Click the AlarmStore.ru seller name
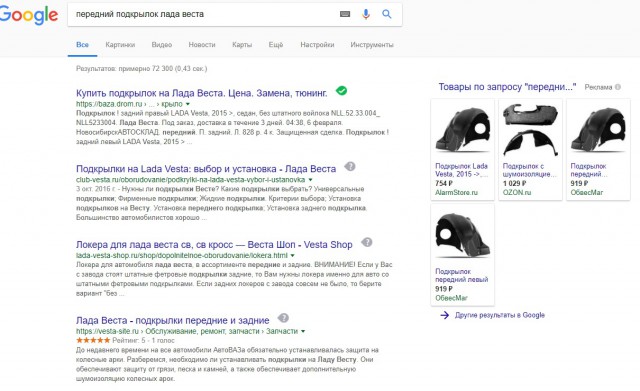This screenshot has width=640, height=391. click(456, 193)
